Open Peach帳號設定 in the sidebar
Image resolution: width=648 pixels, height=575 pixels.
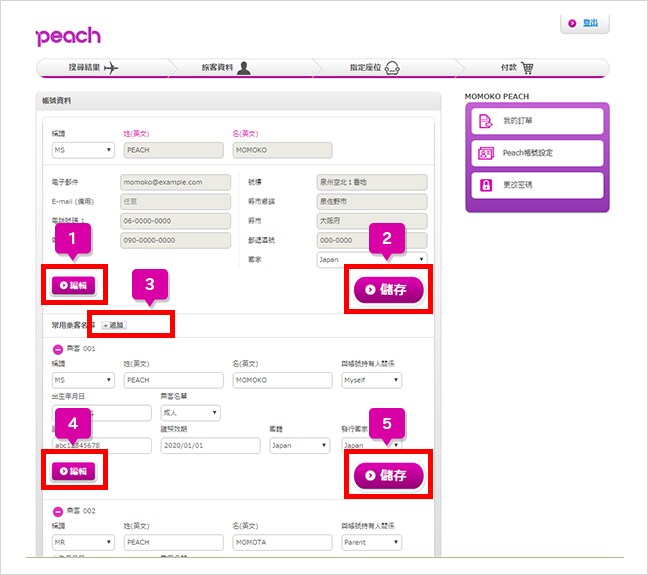click(537, 153)
